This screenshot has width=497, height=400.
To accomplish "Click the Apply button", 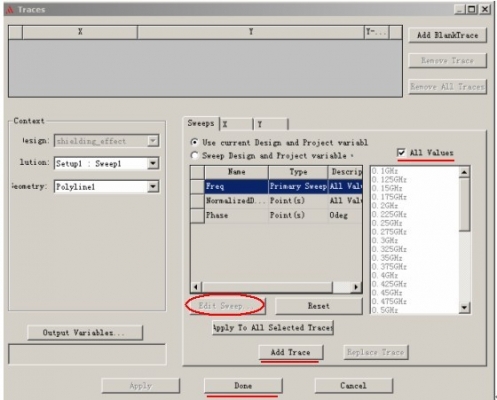I will [141, 386].
